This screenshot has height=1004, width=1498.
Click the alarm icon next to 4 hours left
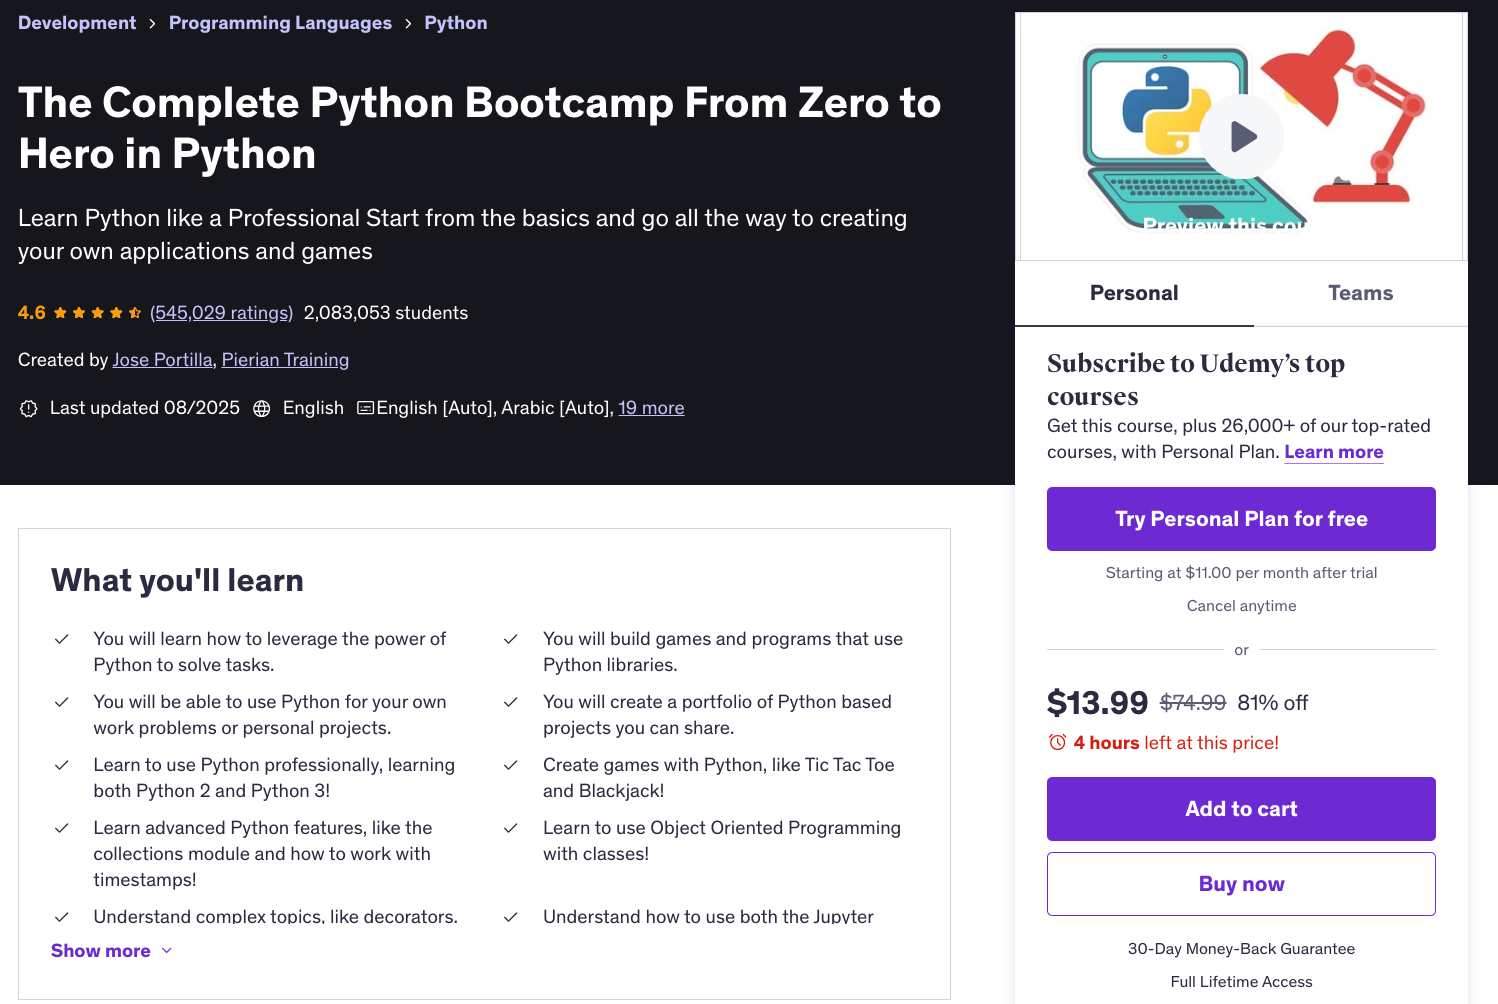[x=1057, y=742]
